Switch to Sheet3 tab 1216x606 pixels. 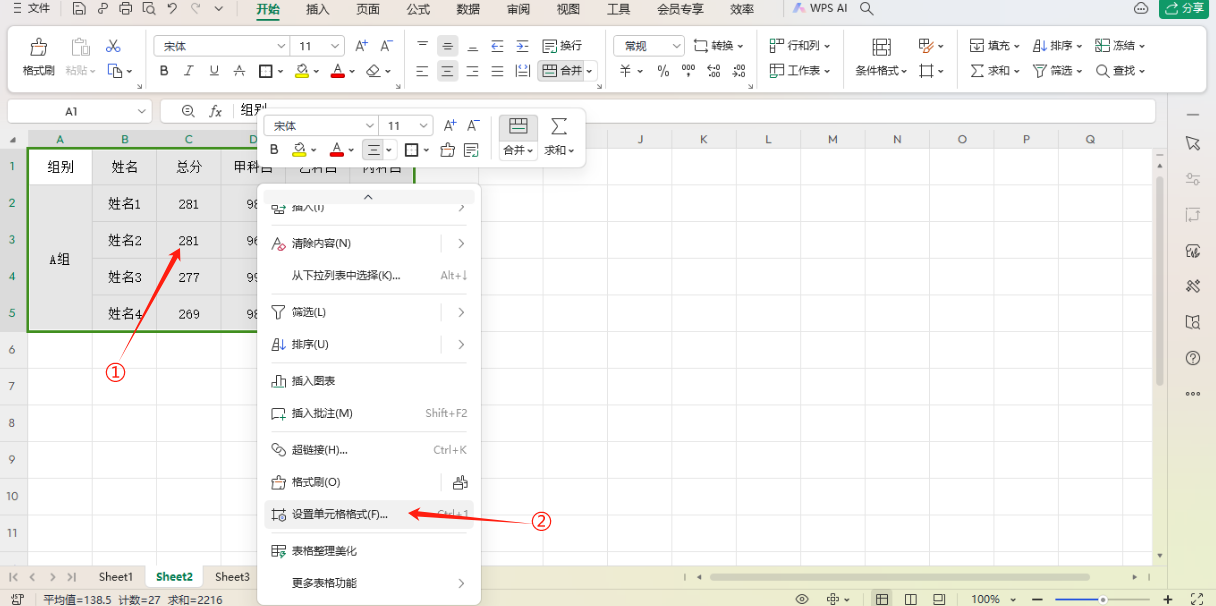tap(232, 577)
